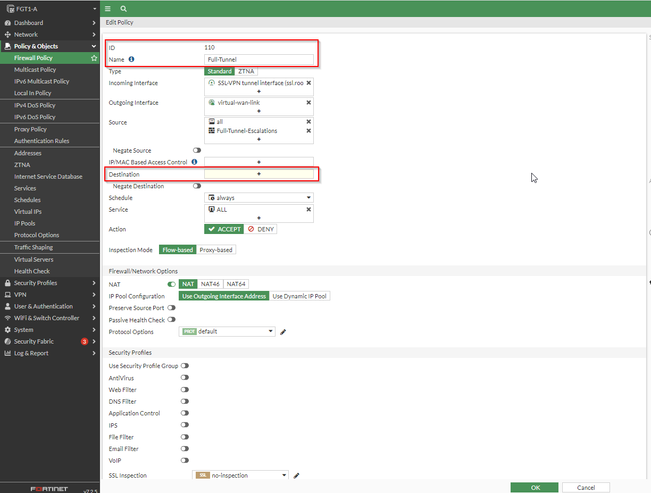Add another outgoing interface with plus
Screen dimensions: 651x493
click(x=259, y=111)
